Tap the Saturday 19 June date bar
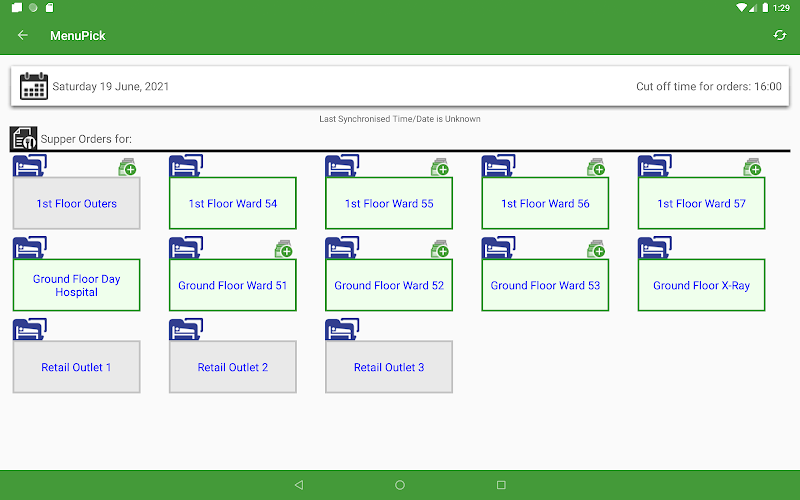Image resolution: width=800 pixels, height=500 pixels. [400, 86]
